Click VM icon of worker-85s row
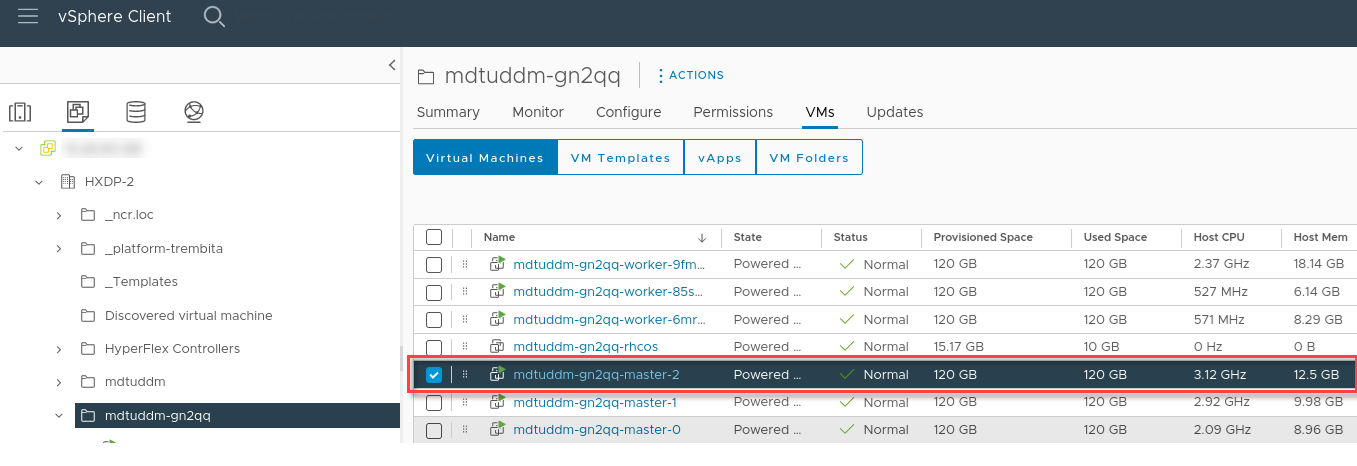1357x466 pixels. (497, 292)
